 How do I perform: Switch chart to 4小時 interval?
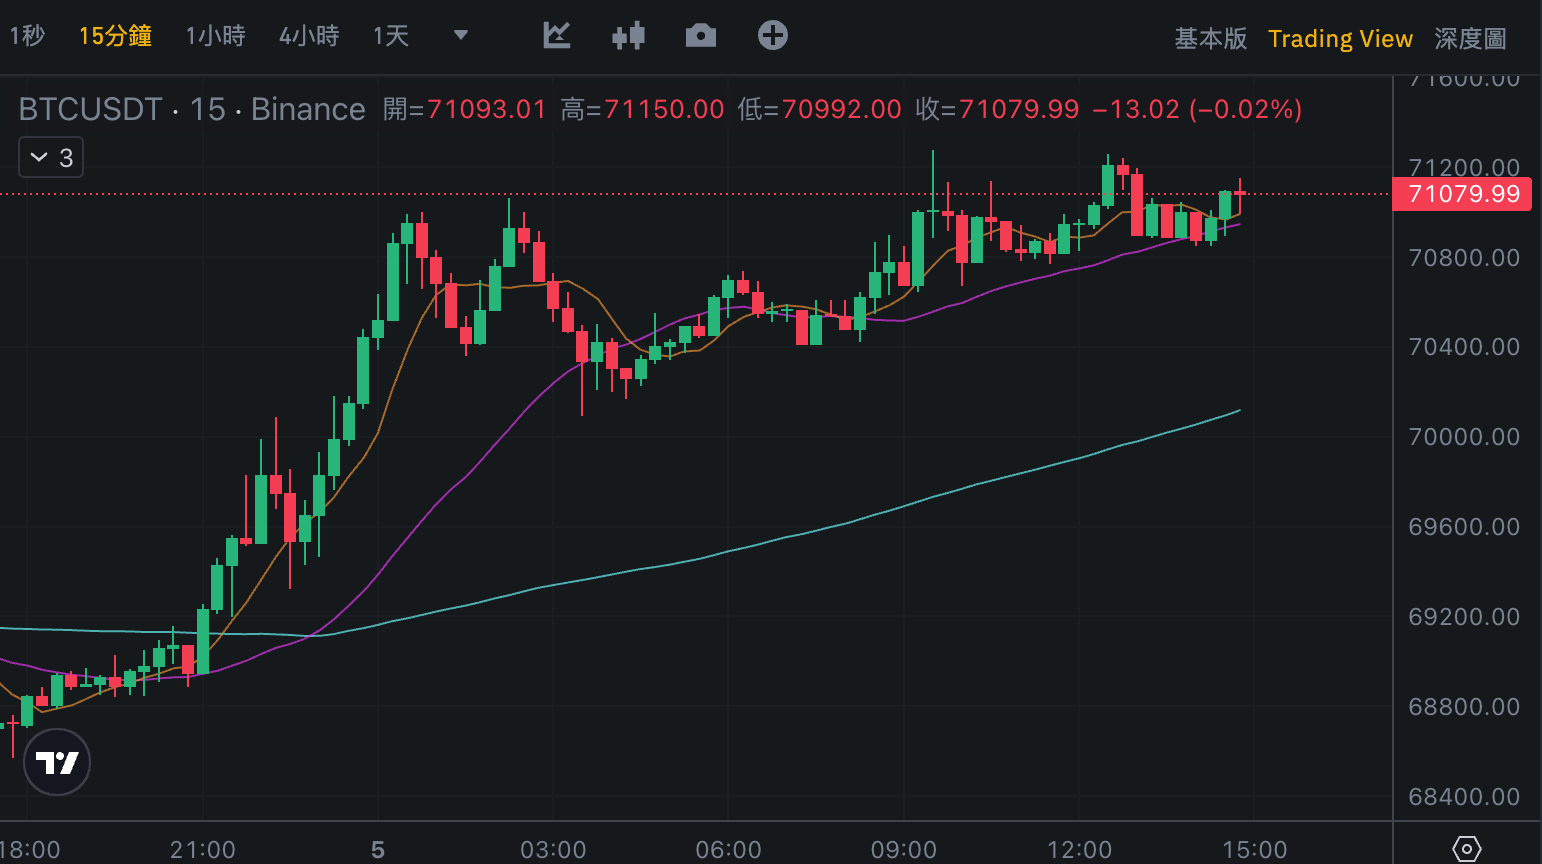tap(309, 37)
